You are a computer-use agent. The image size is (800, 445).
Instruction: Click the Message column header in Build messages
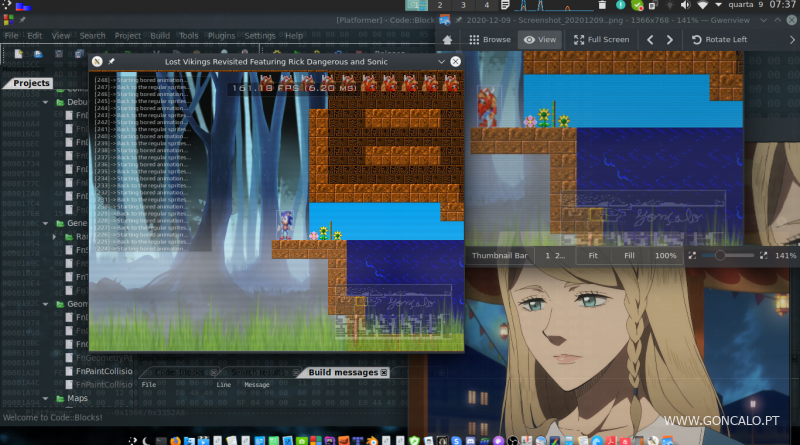[257, 385]
